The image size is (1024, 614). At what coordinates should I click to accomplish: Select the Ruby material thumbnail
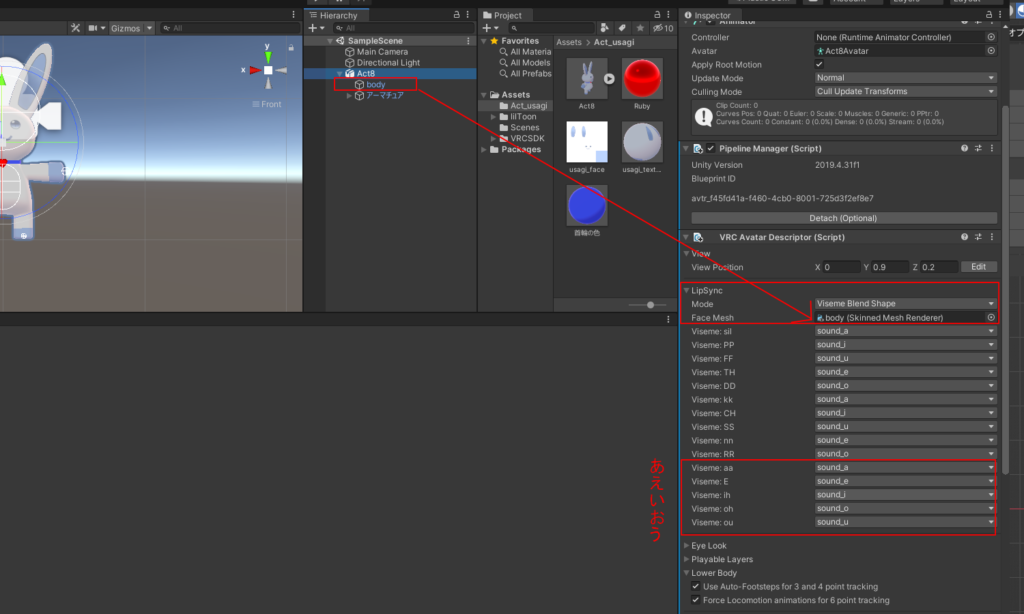click(x=642, y=78)
